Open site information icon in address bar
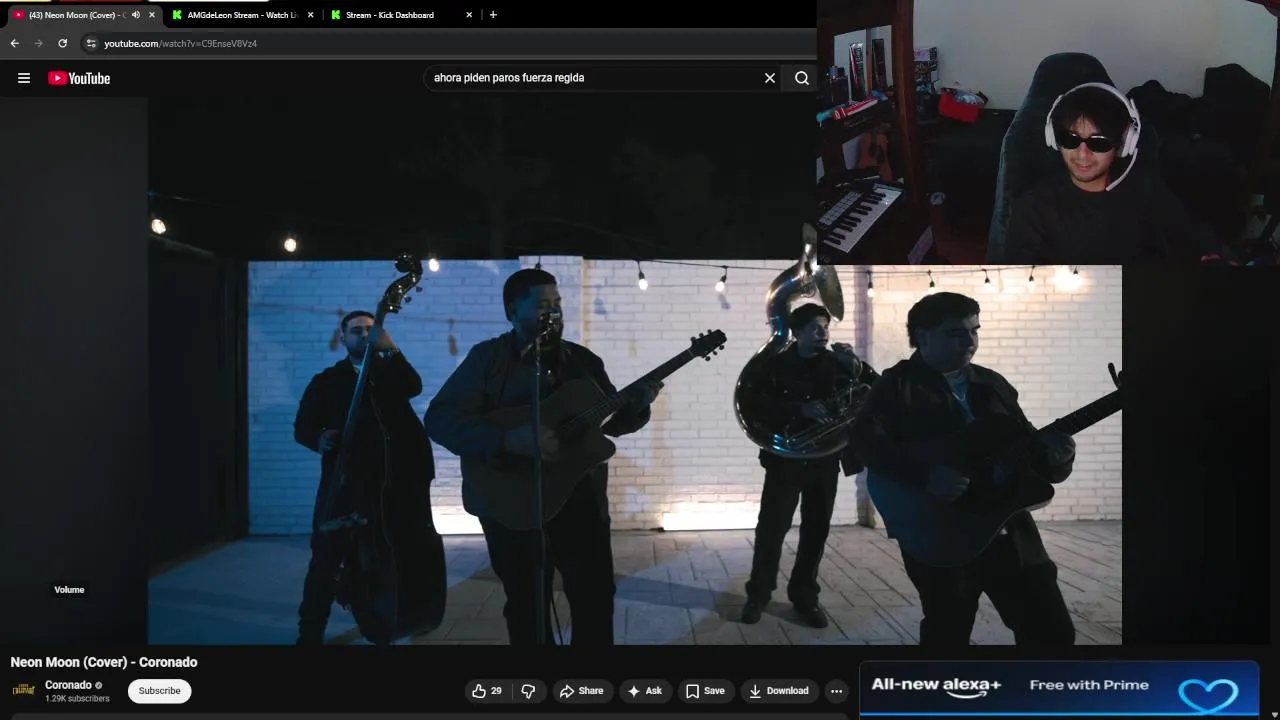The image size is (1280, 720). [91, 43]
